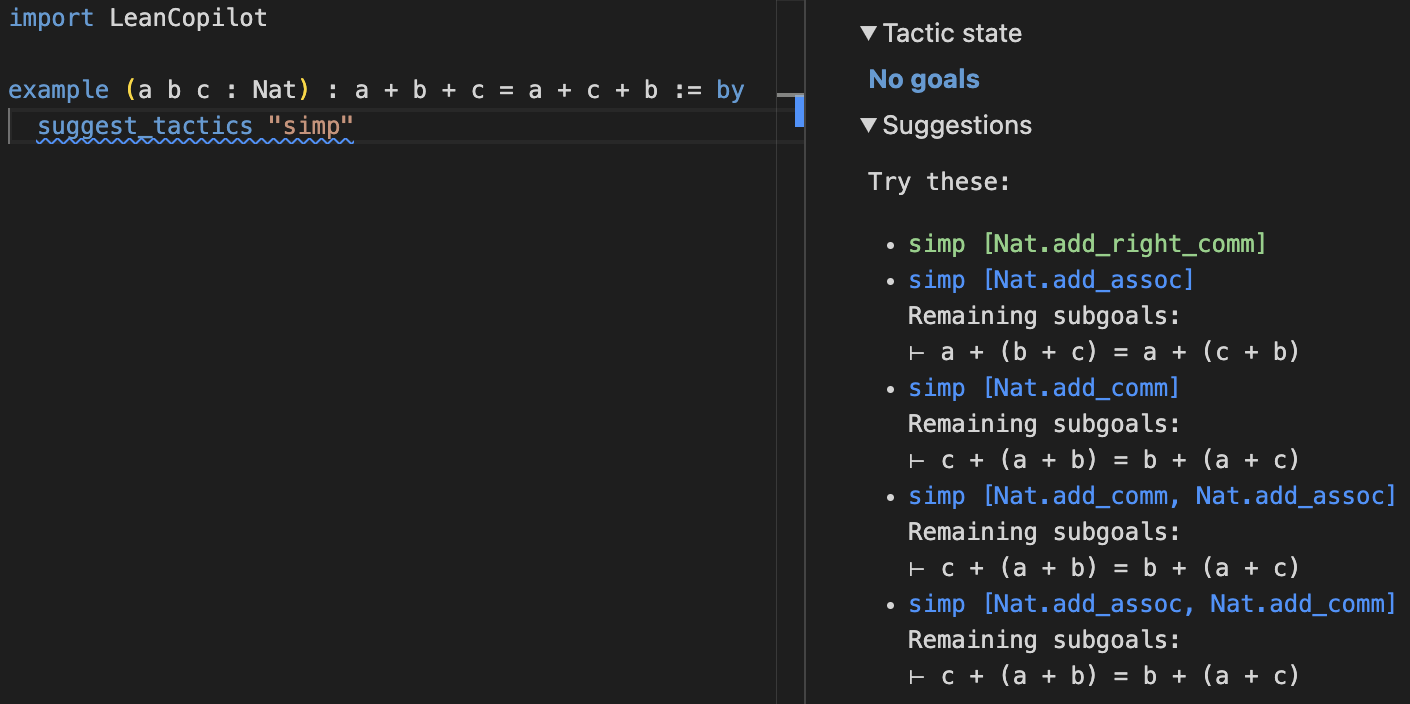Click the bullet beside simp [Nat.add_comm]

891,387
